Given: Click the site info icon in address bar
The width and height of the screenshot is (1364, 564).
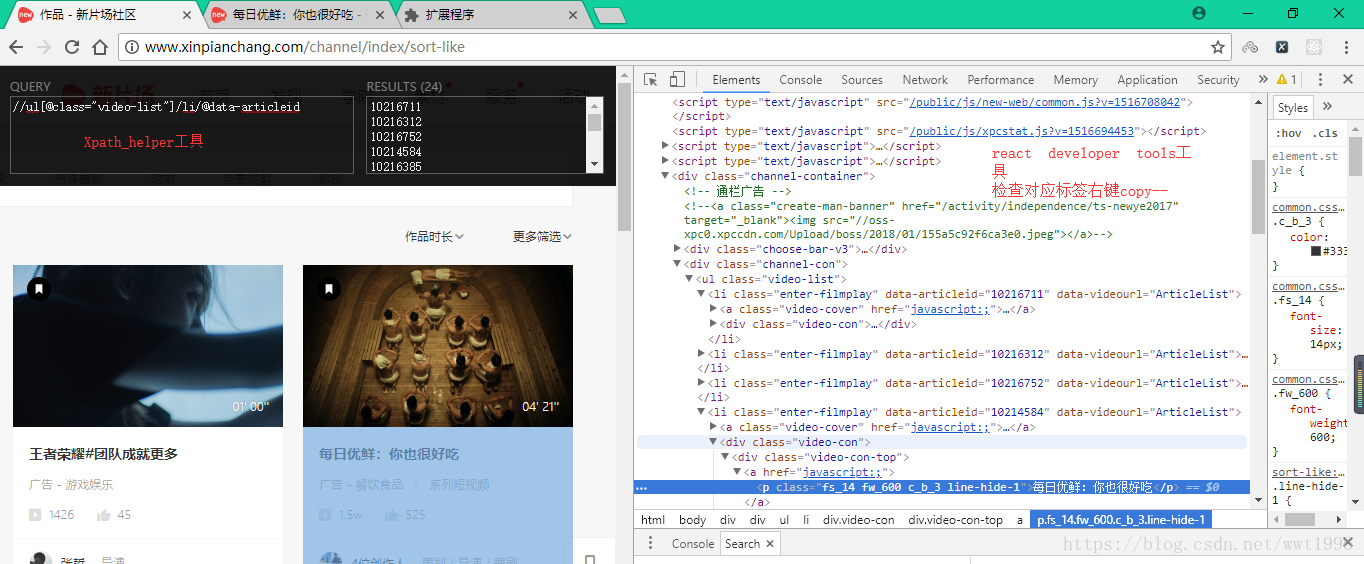Looking at the screenshot, I should tap(132, 47).
